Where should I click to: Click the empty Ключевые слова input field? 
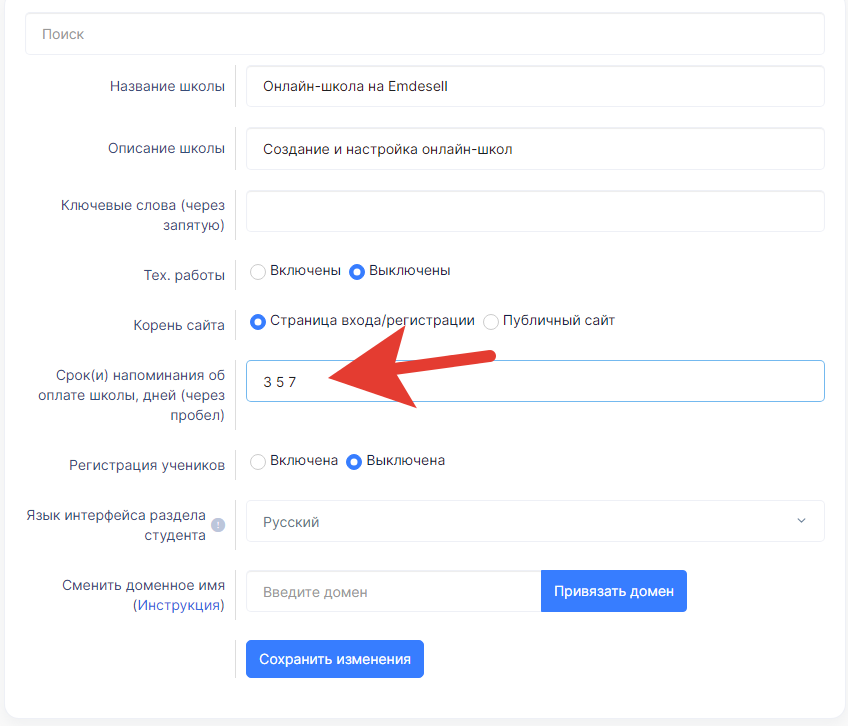[x=535, y=211]
